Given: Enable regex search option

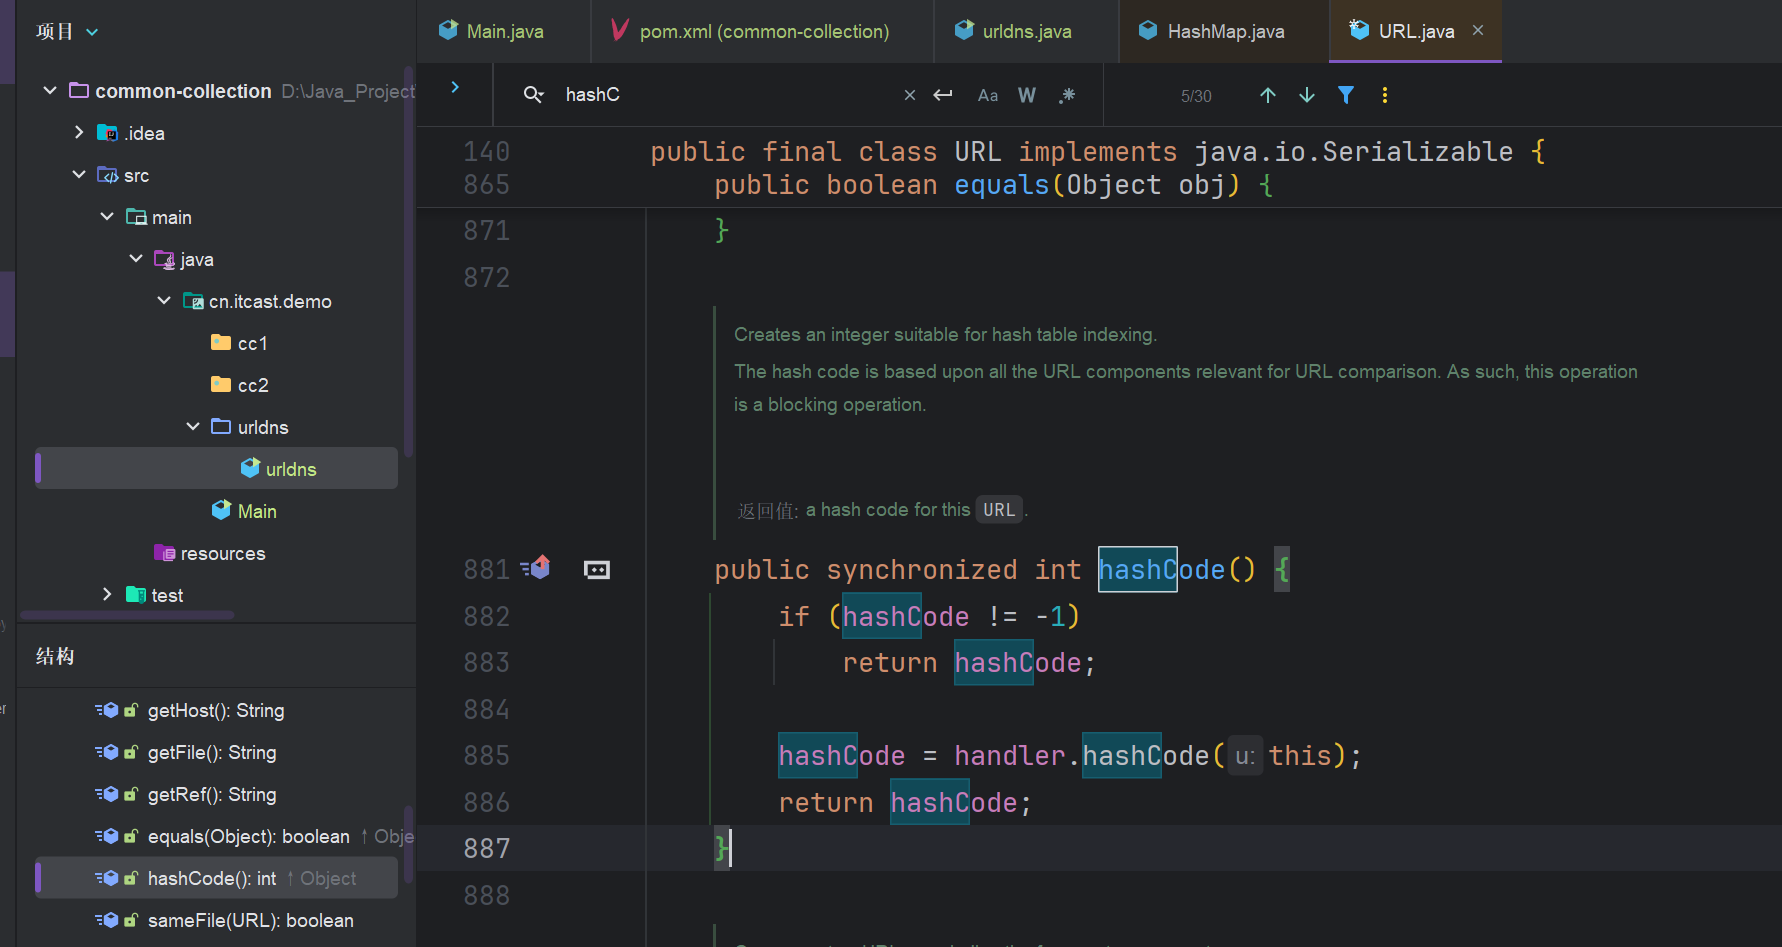Looking at the screenshot, I should [x=1067, y=95].
